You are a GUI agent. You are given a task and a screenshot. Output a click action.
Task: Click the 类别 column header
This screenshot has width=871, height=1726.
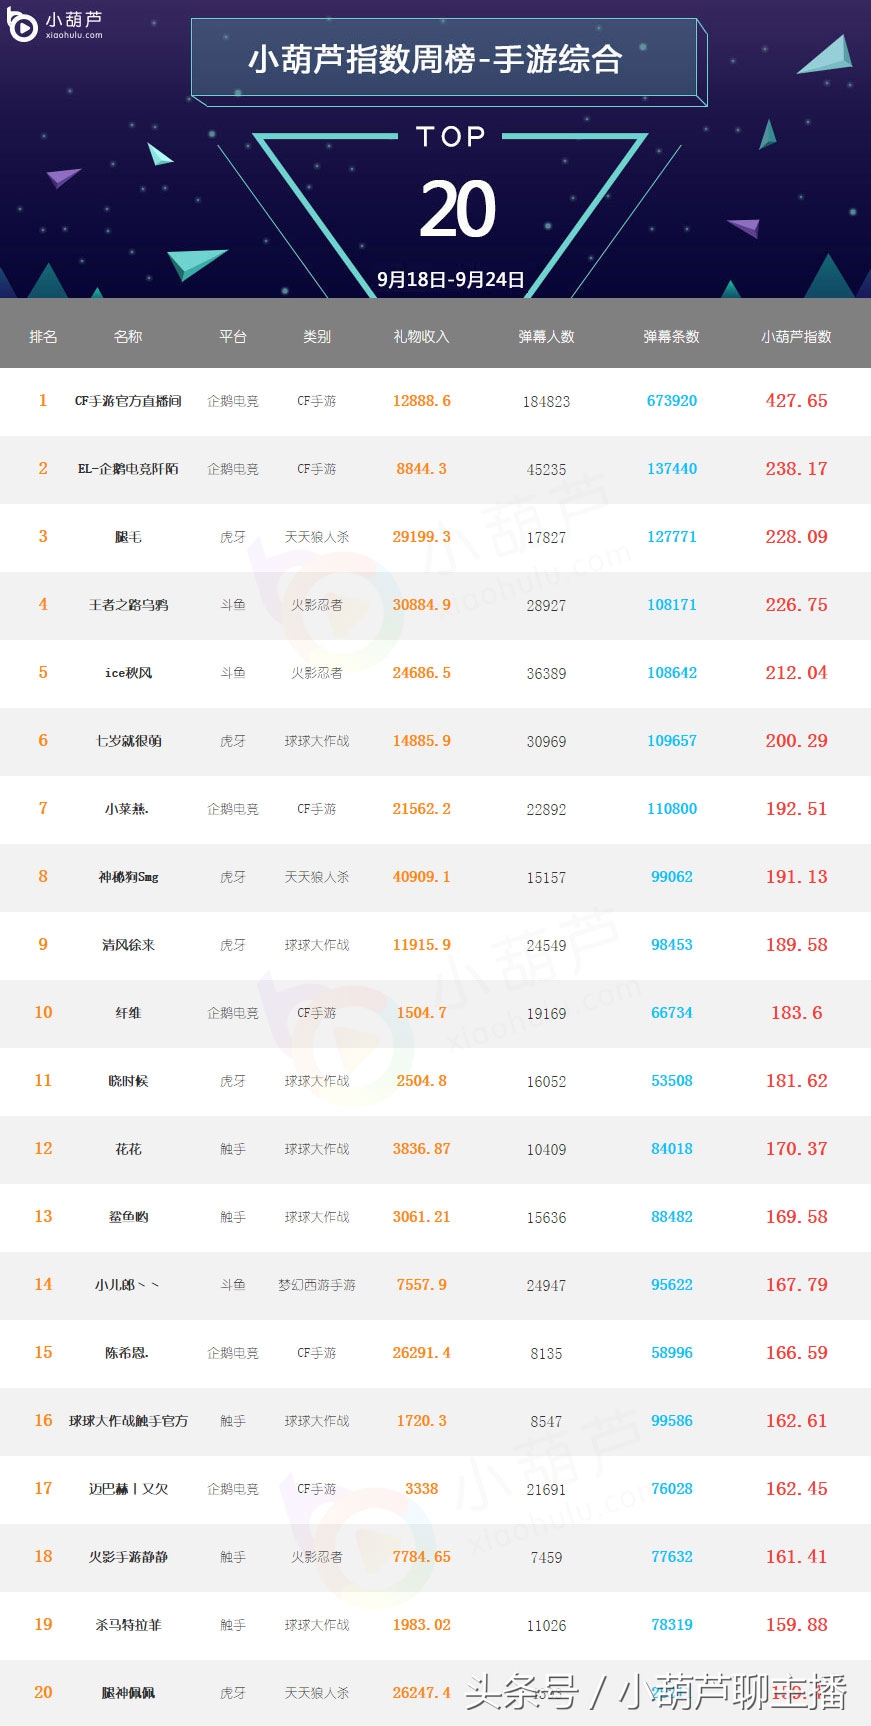tap(317, 337)
